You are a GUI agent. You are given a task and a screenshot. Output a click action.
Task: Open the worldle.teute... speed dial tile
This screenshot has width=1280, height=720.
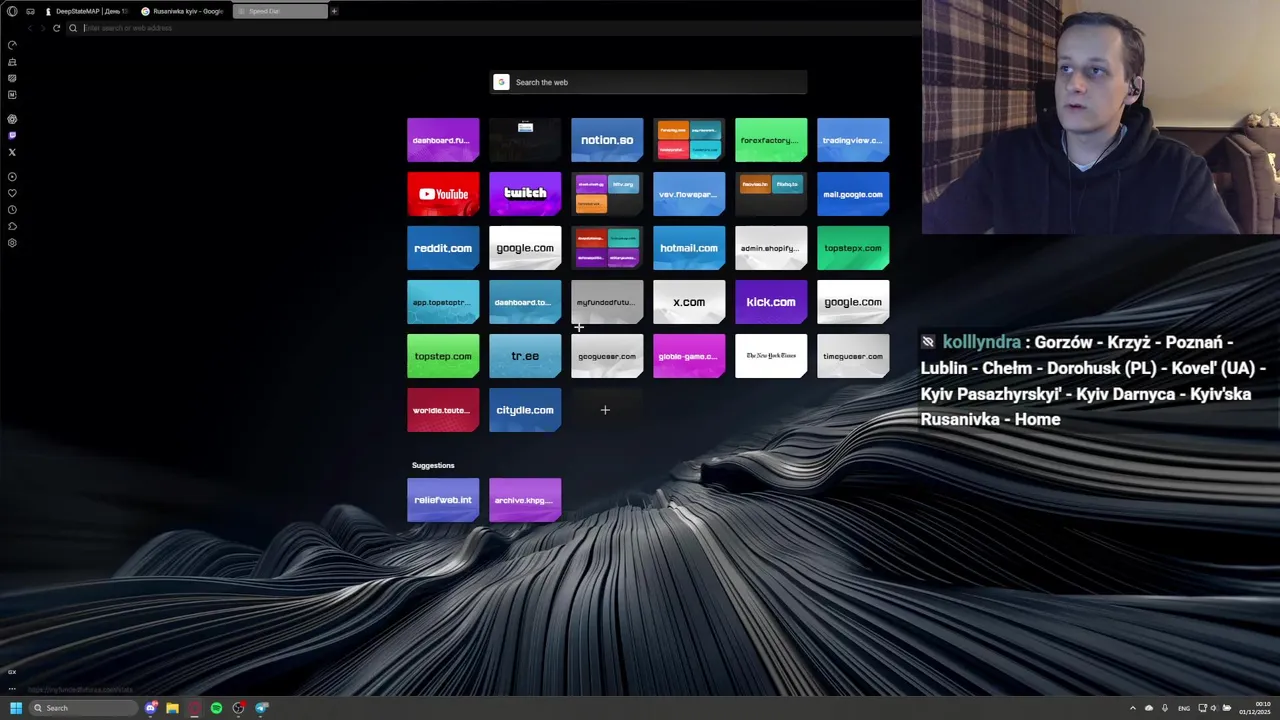click(443, 410)
